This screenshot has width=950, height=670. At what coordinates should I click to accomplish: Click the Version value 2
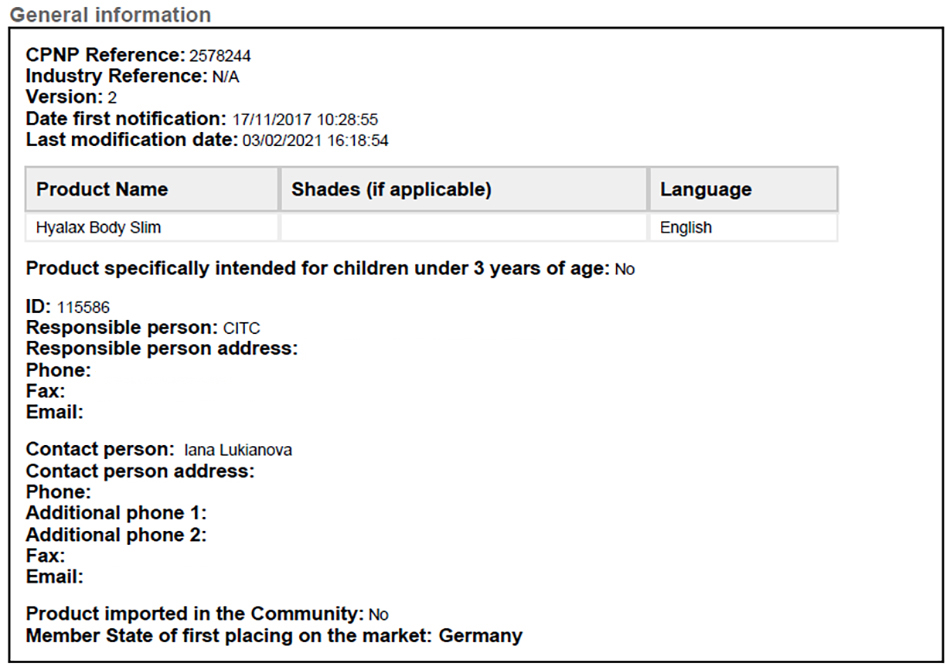point(112,98)
